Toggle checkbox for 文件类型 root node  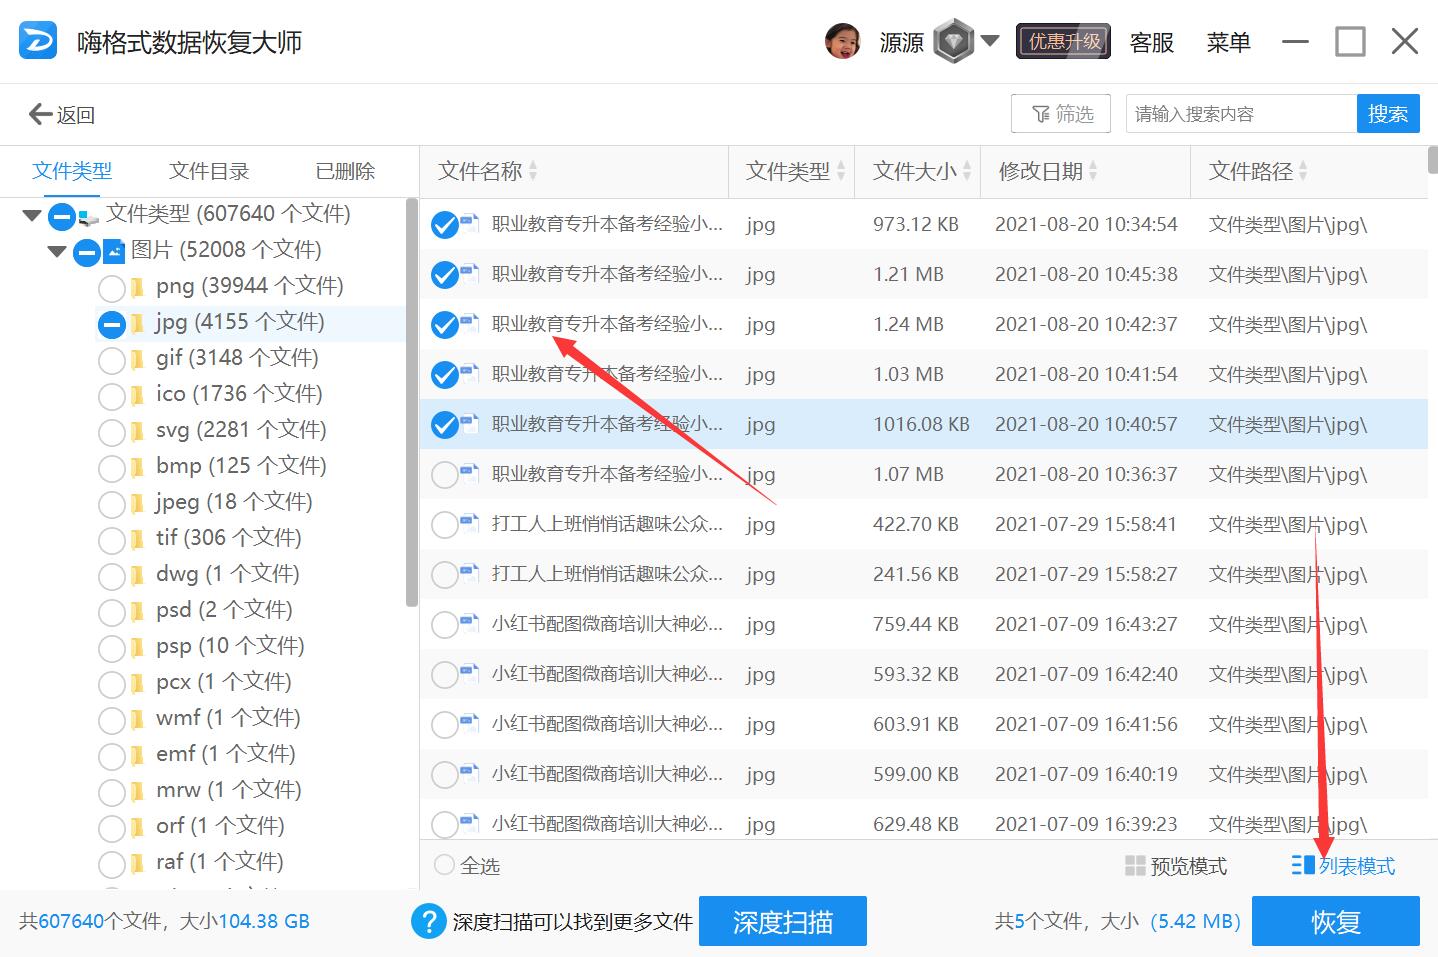[x=62, y=215]
